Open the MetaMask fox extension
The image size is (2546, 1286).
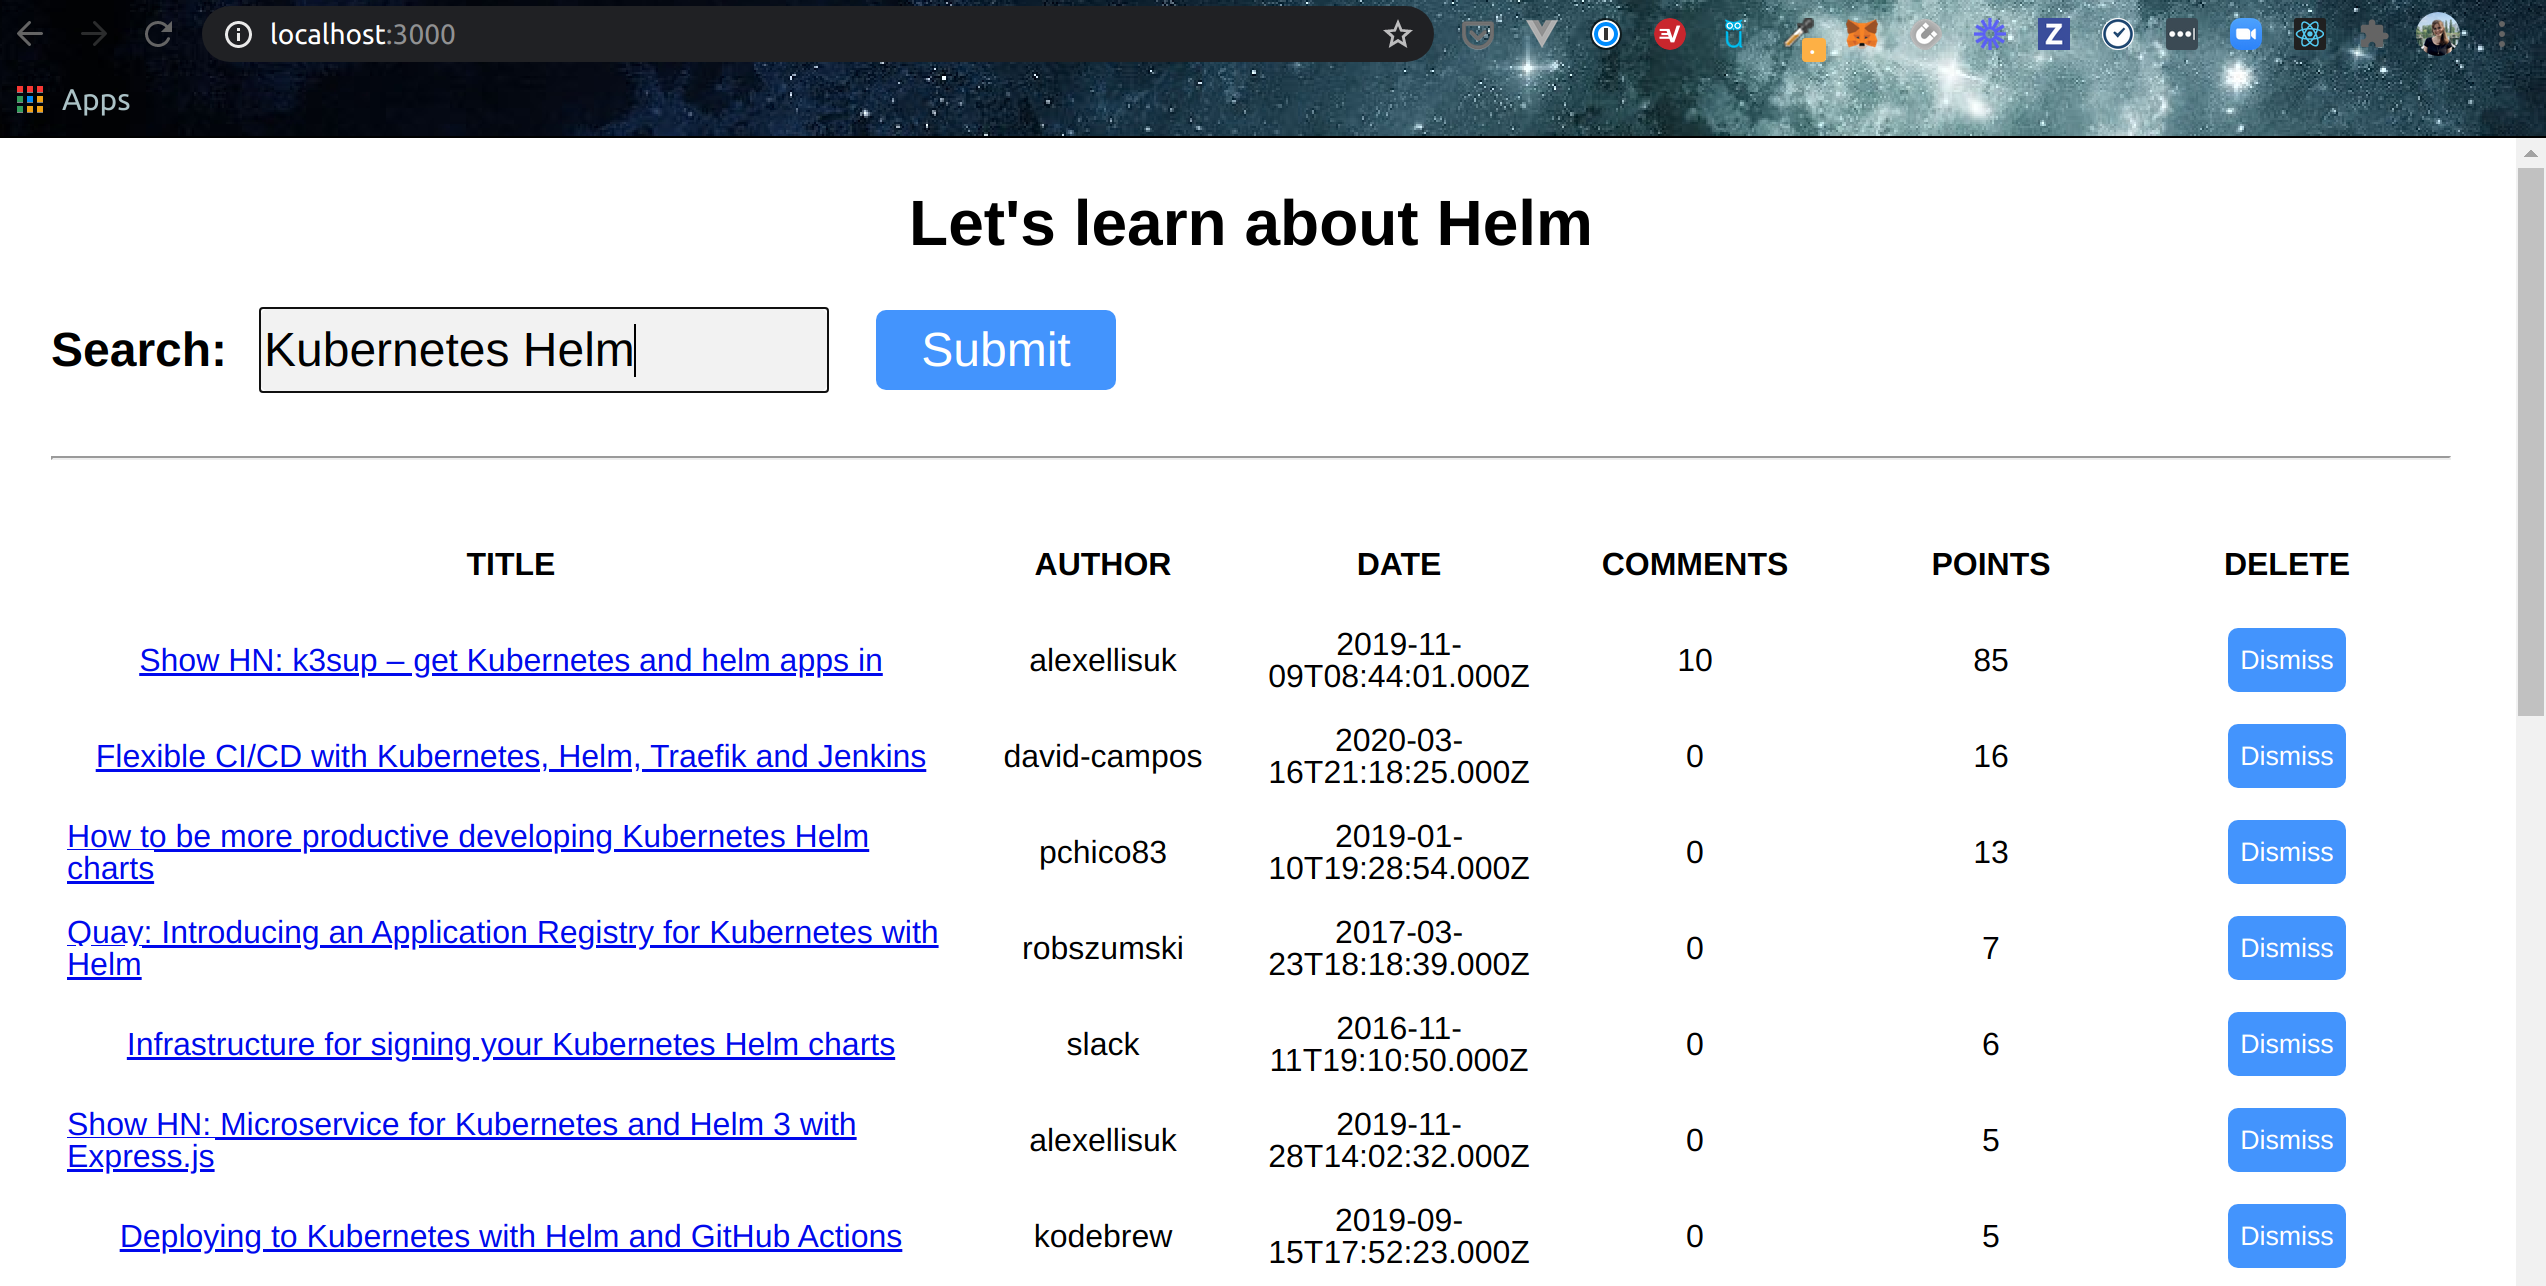coord(1861,34)
